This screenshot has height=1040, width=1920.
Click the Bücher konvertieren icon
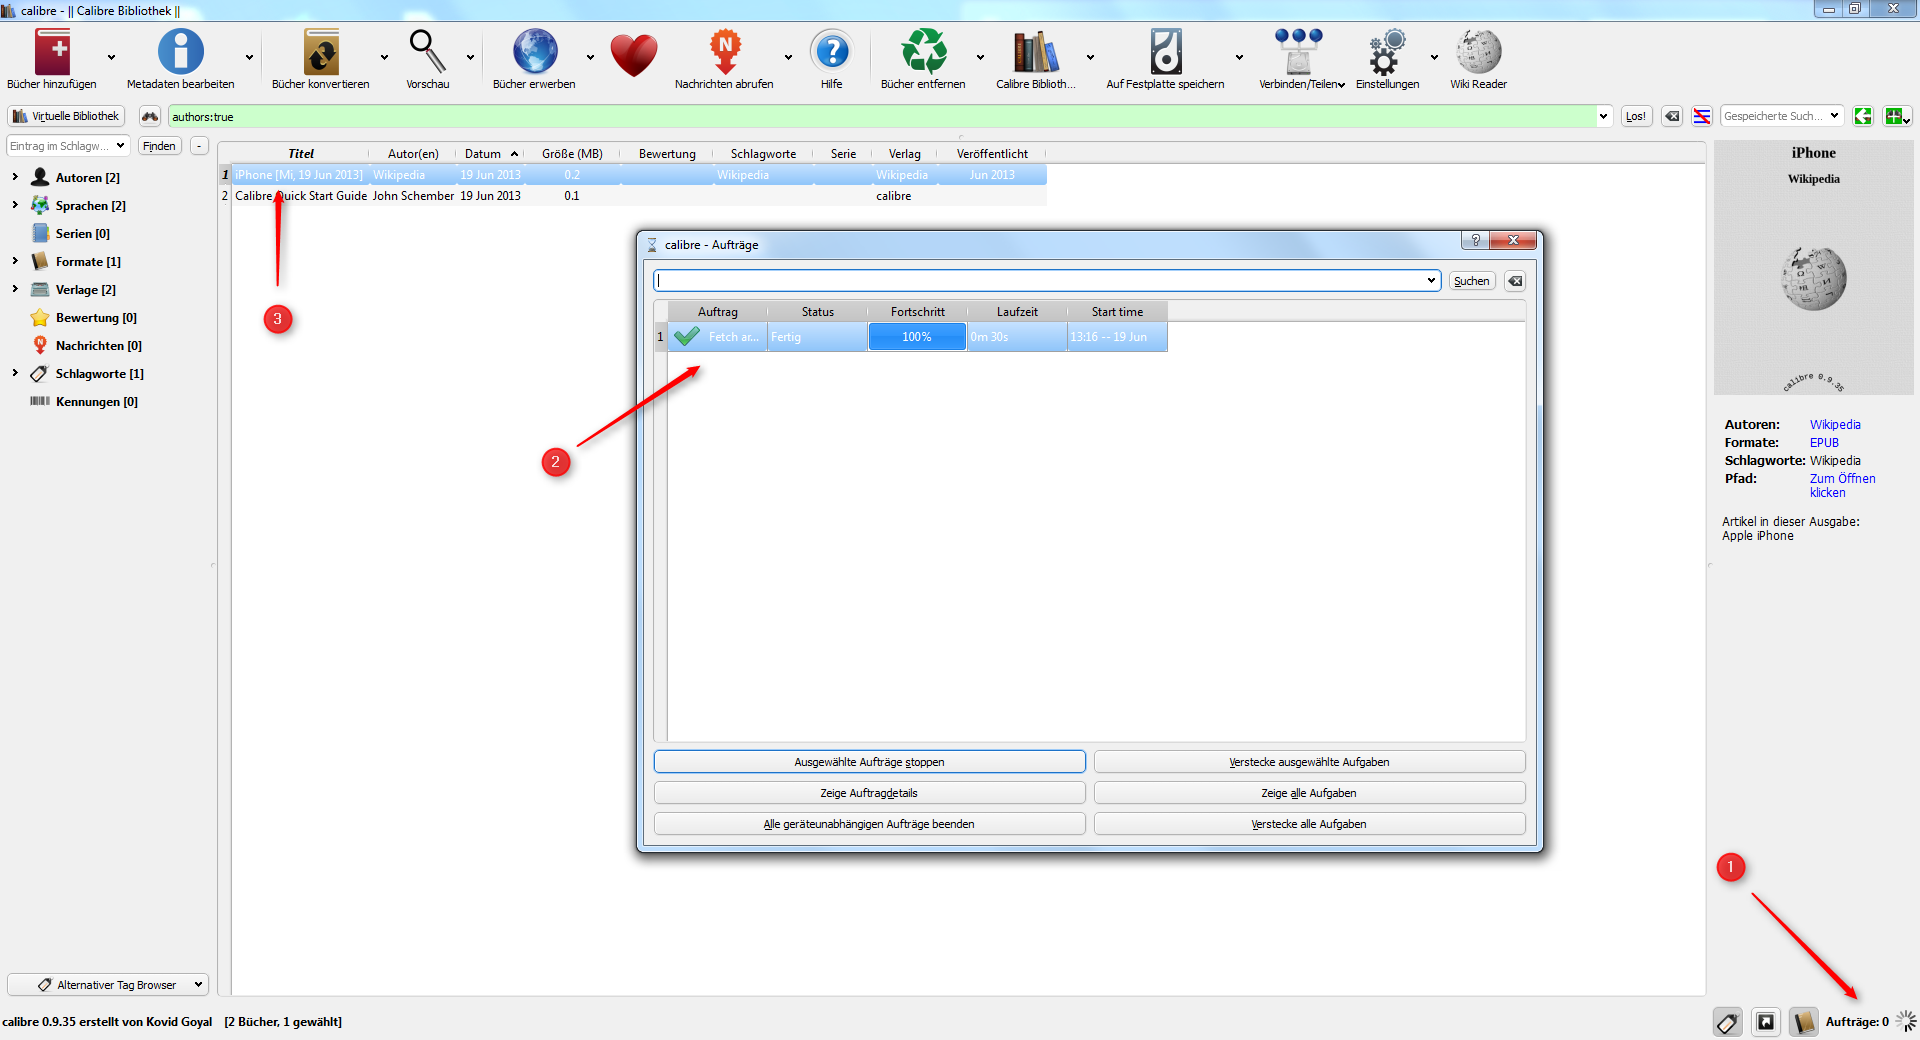tap(320, 54)
